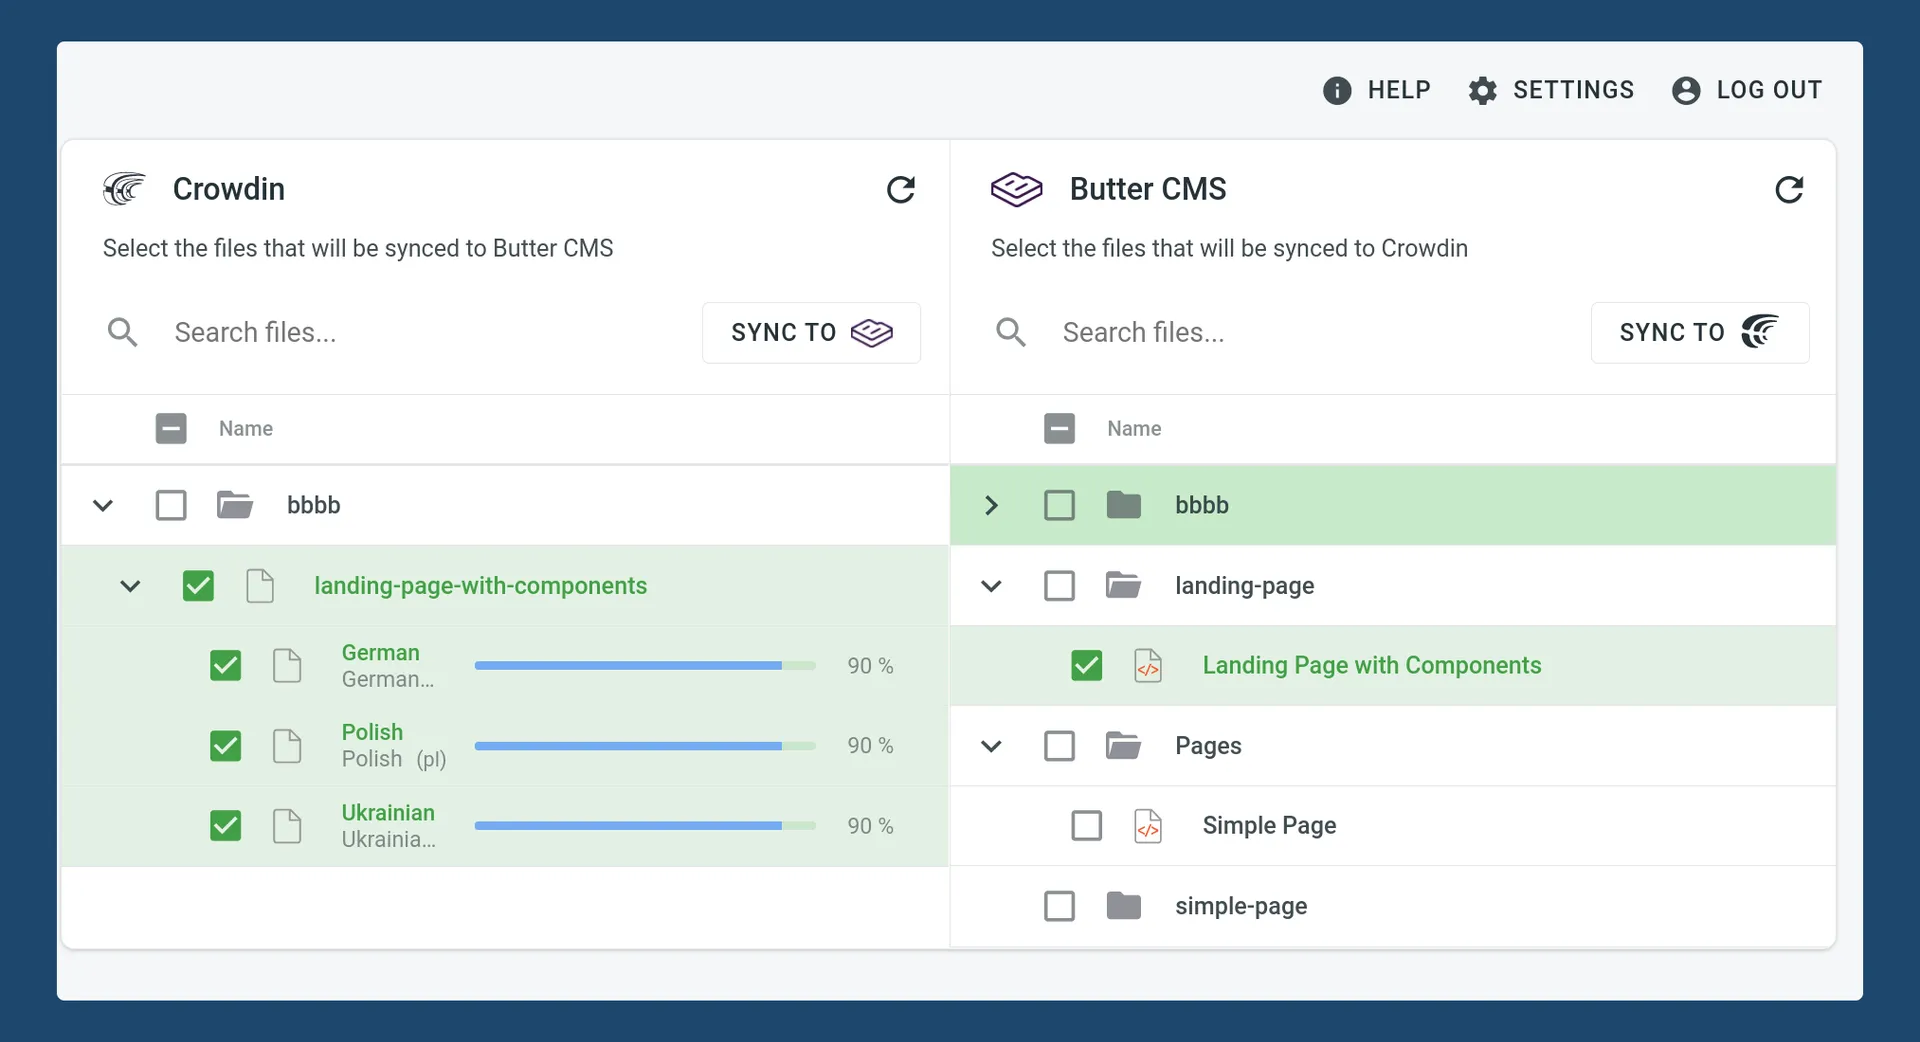Select the Pages folder name
1920x1042 pixels.
click(1208, 746)
